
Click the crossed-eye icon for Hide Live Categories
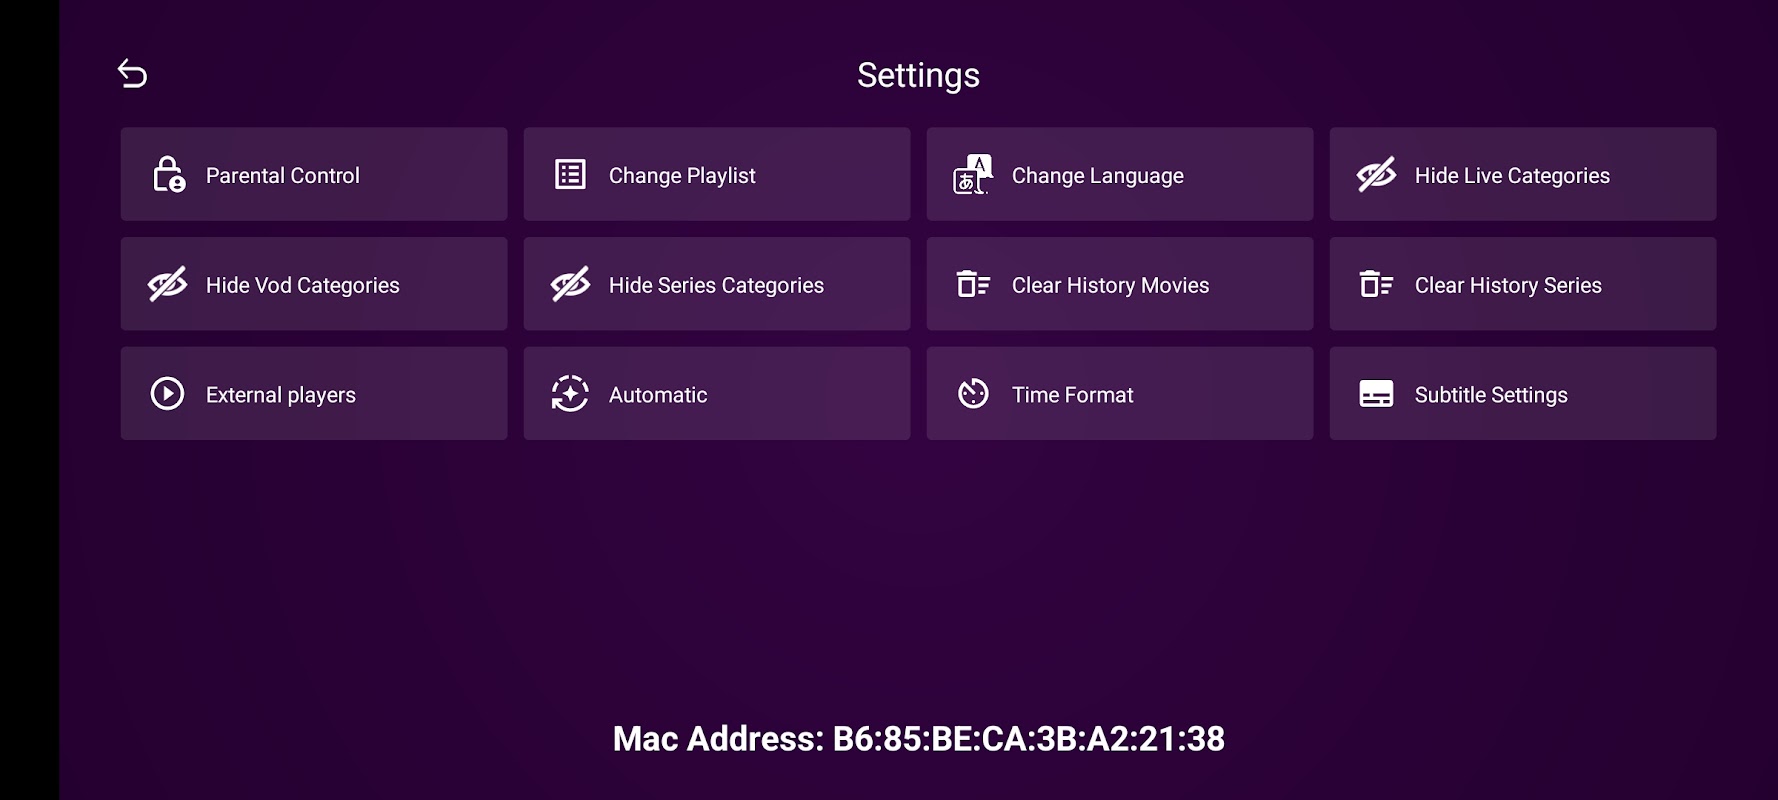[1376, 174]
